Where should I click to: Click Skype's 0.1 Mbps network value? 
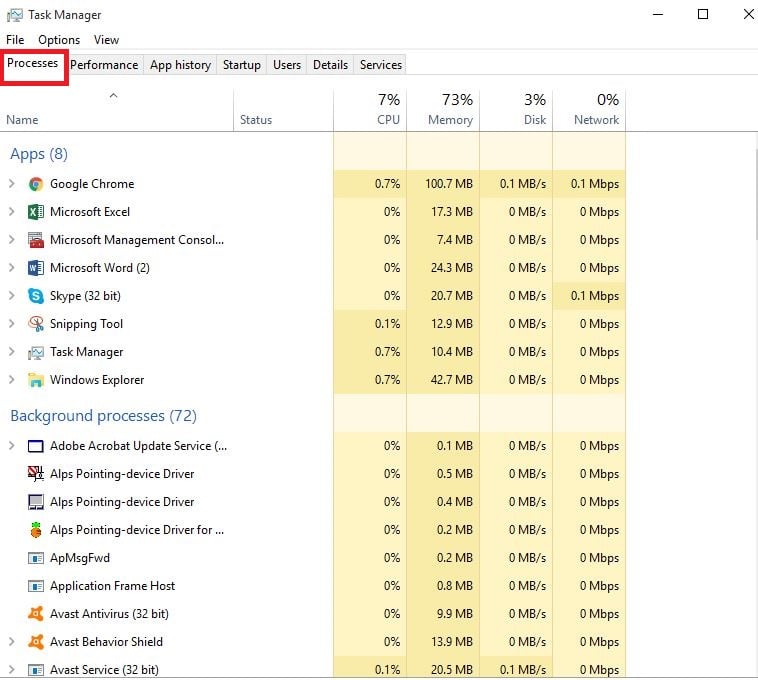pyautogui.click(x=595, y=296)
